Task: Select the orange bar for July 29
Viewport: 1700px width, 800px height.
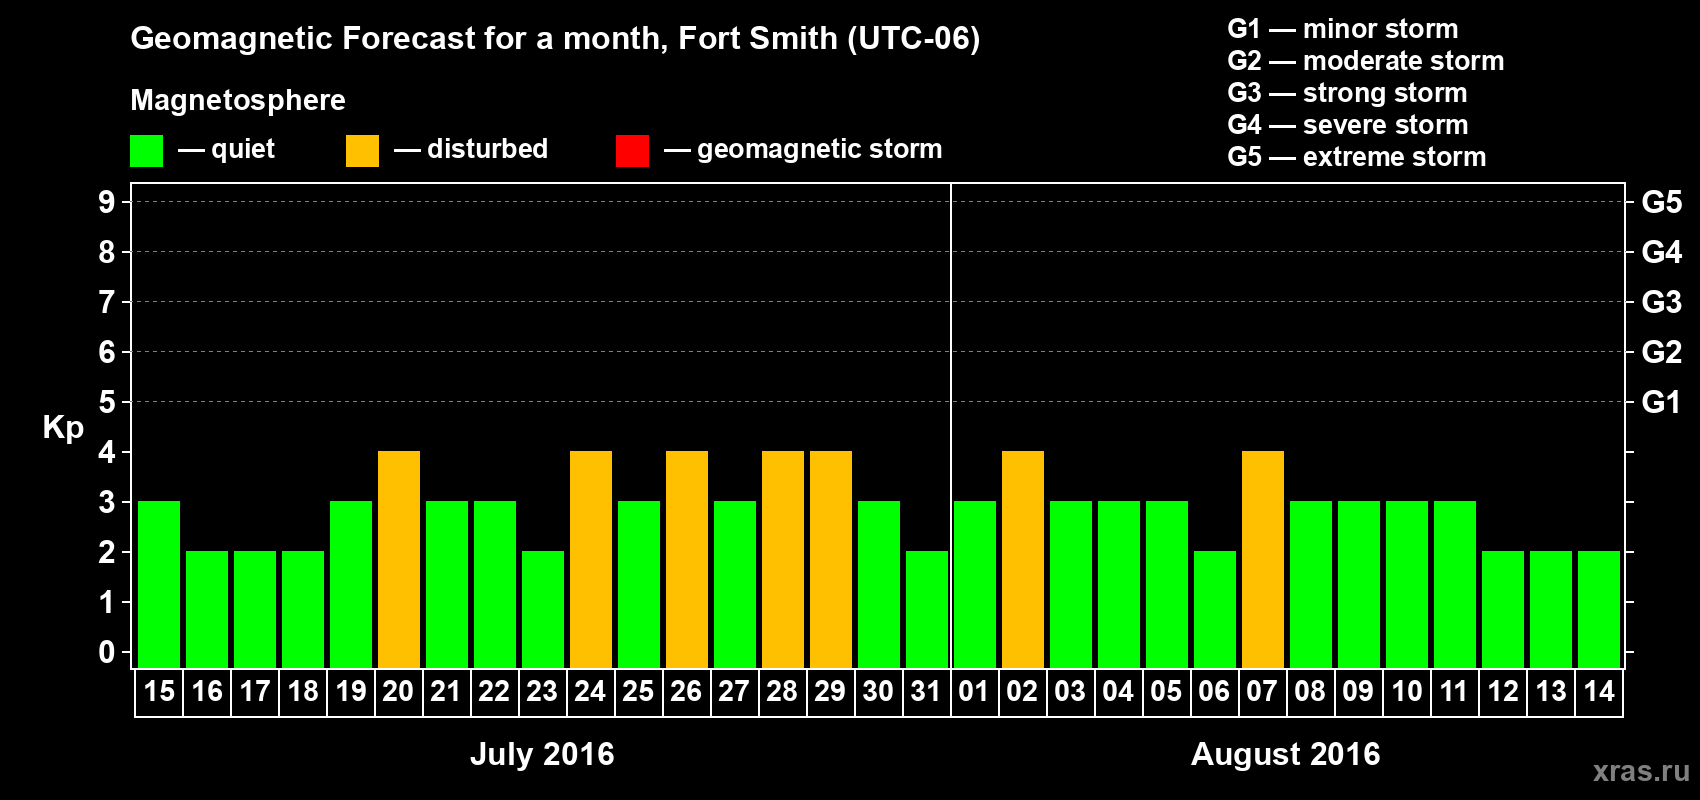Action: click(x=831, y=559)
